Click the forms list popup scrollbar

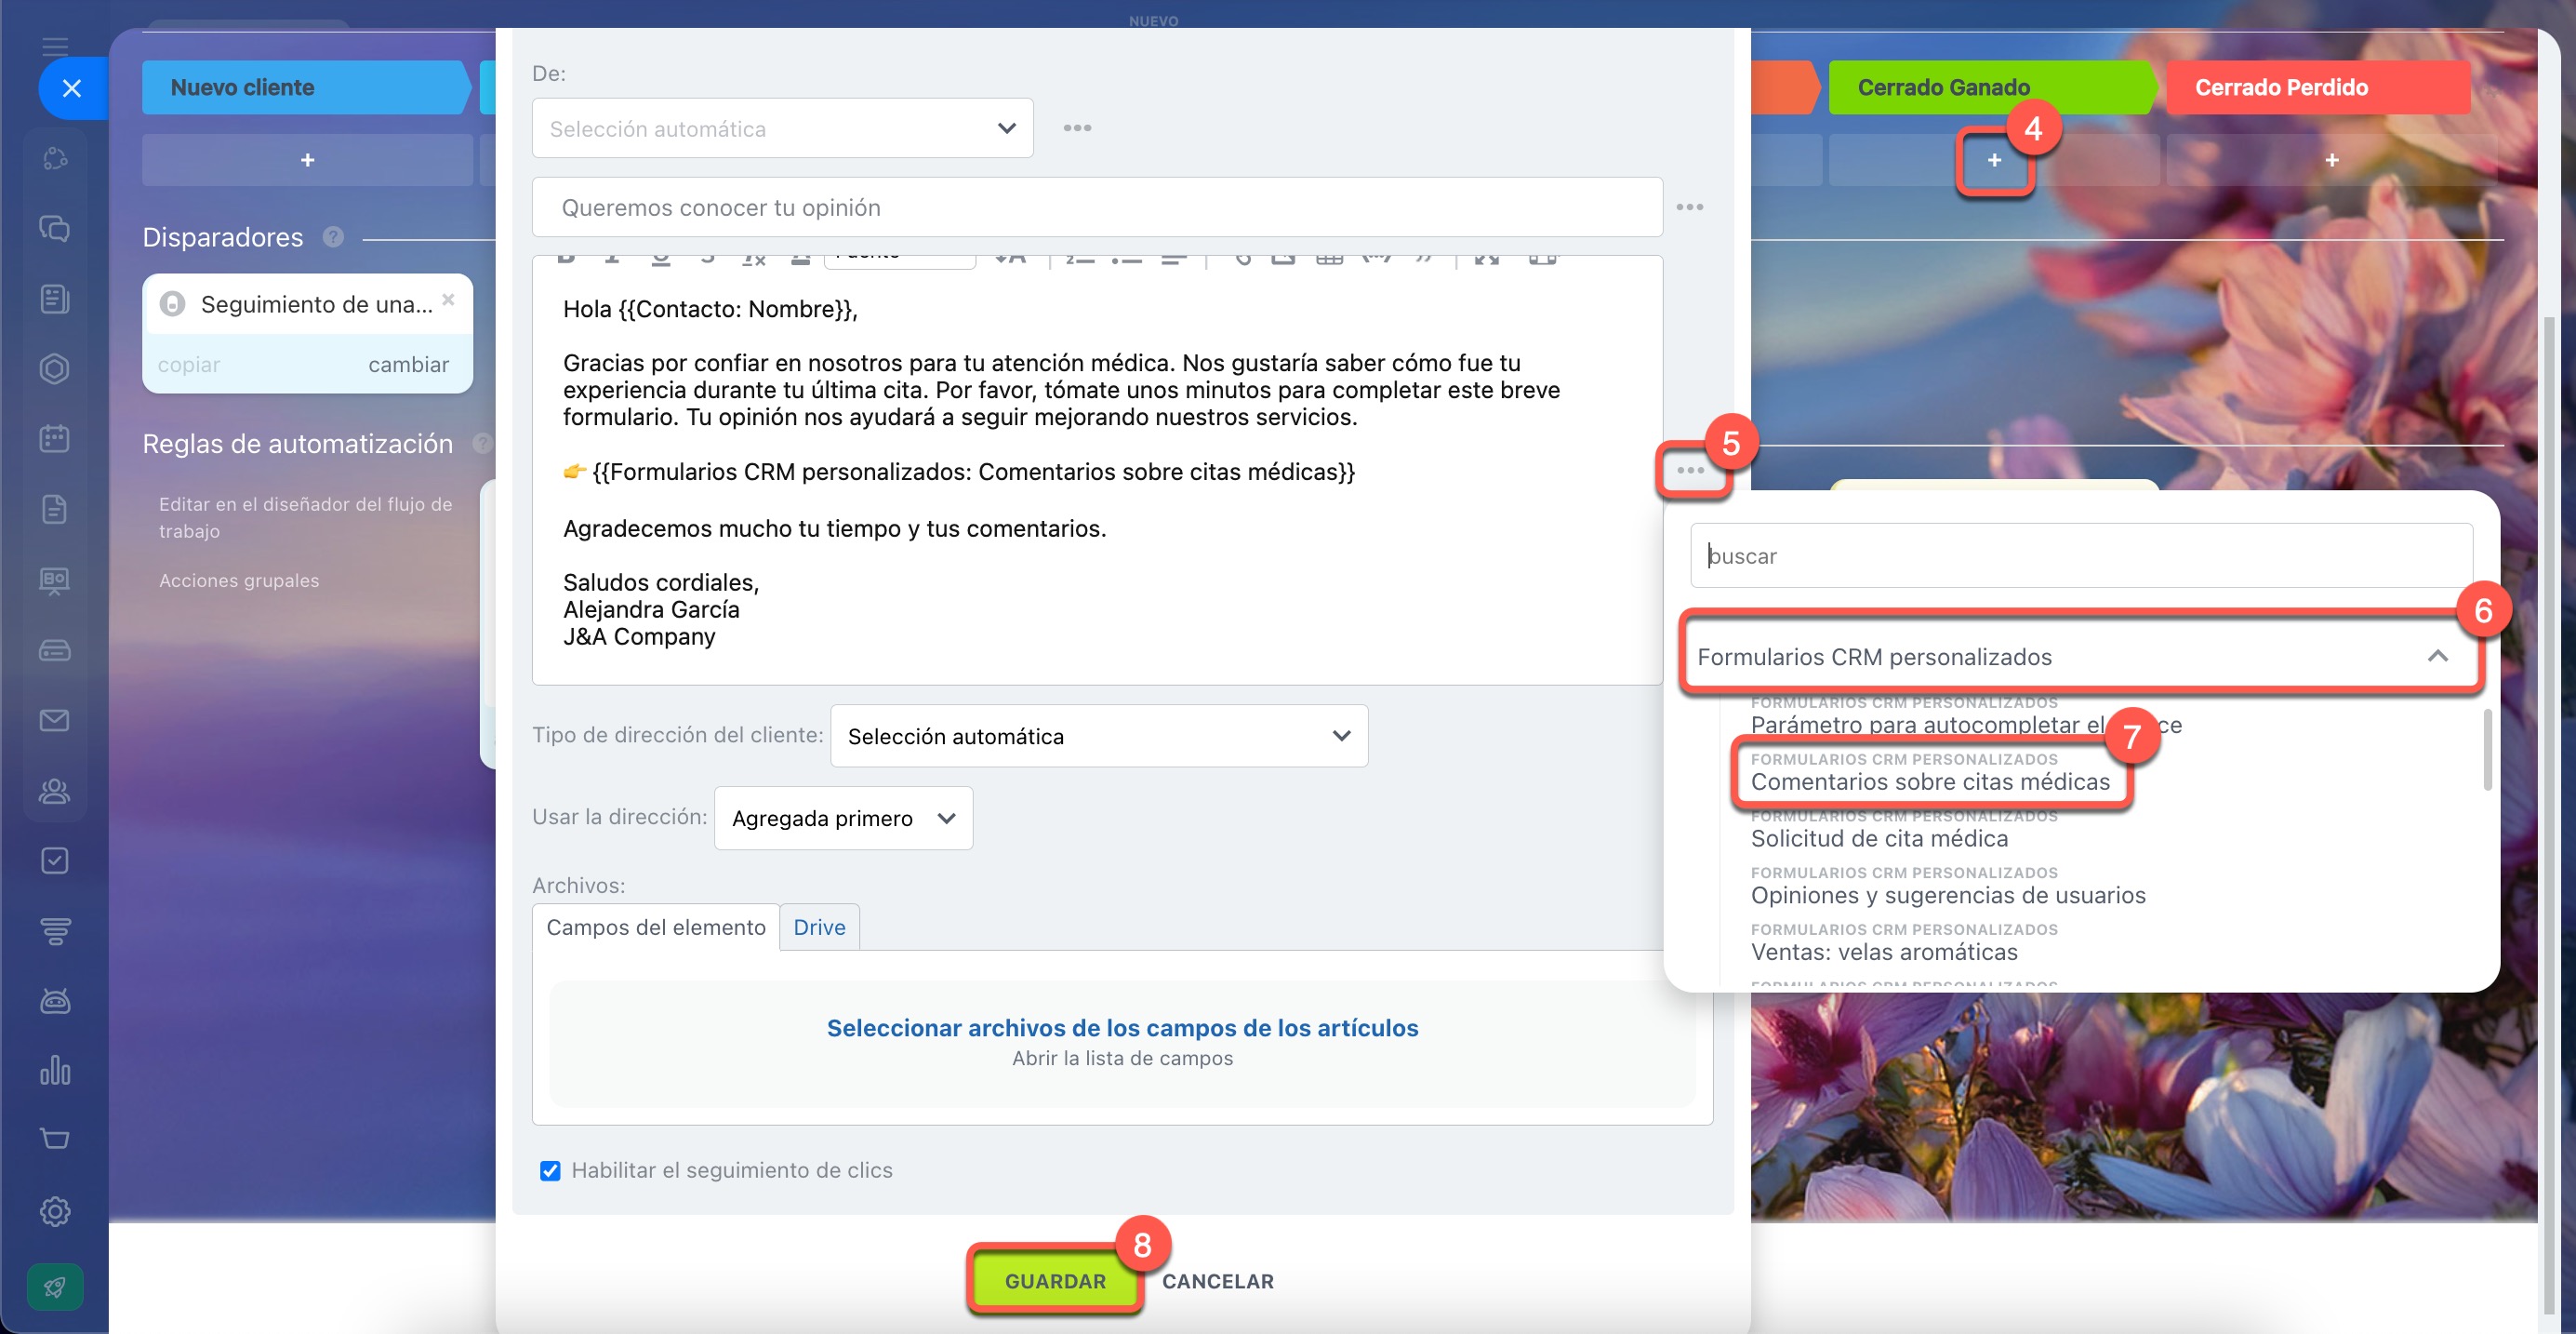[2487, 749]
